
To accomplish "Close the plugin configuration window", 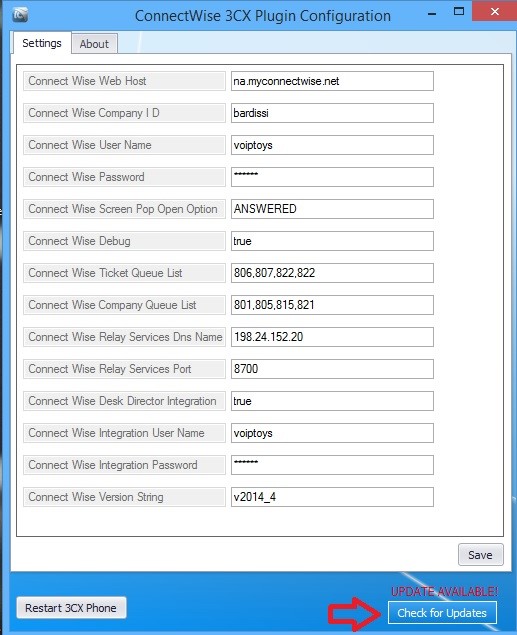I will click(x=494, y=11).
